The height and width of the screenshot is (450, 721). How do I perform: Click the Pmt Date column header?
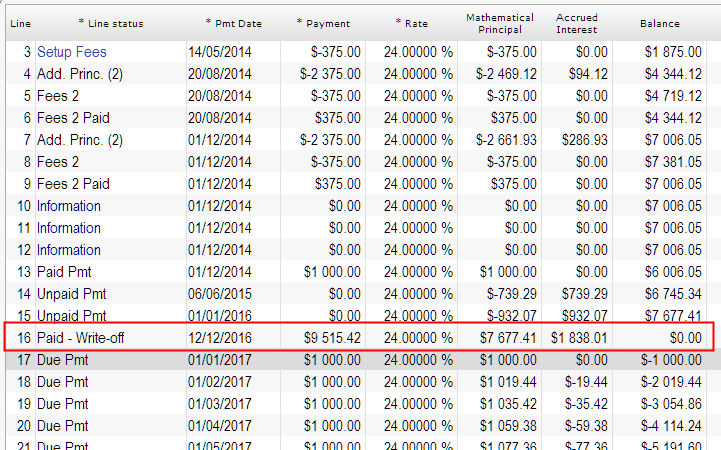tap(234, 23)
